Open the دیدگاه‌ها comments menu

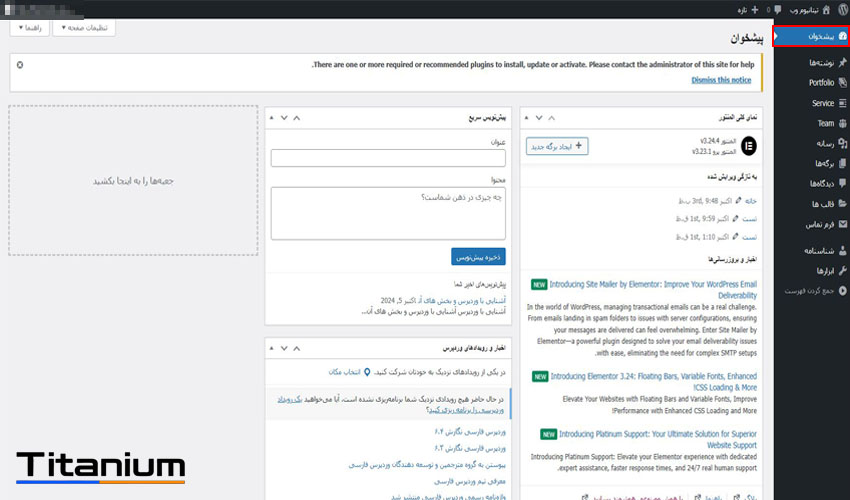822,184
